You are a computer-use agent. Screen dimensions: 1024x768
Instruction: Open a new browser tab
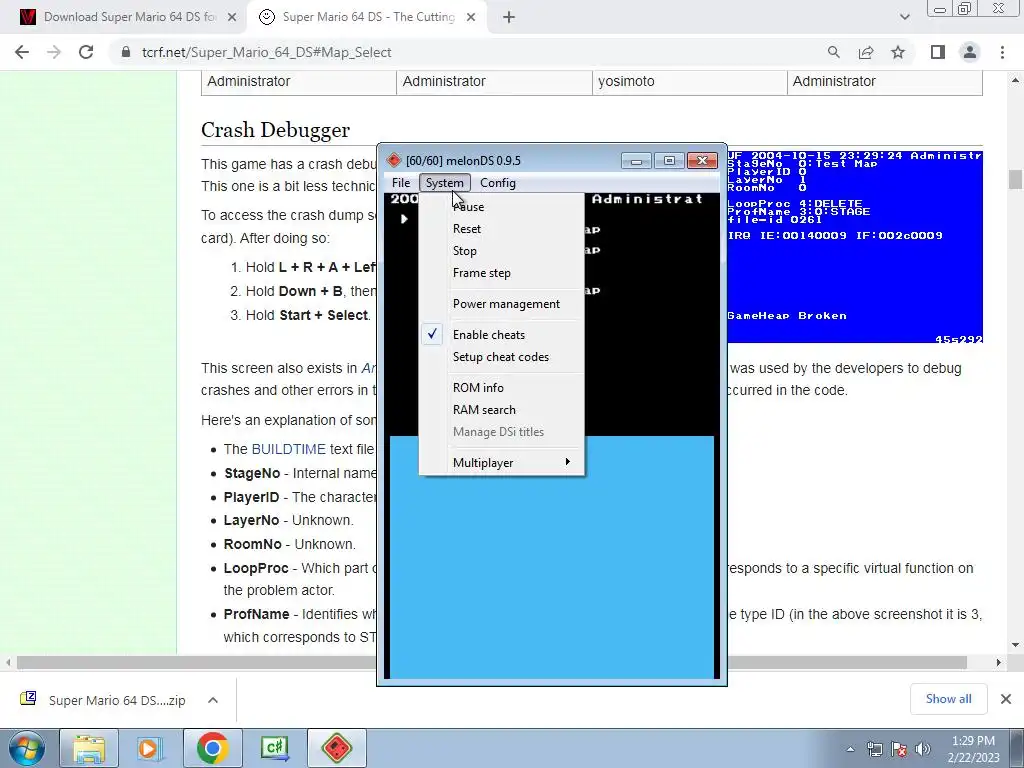pyautogui.click(x=509, y=17)
